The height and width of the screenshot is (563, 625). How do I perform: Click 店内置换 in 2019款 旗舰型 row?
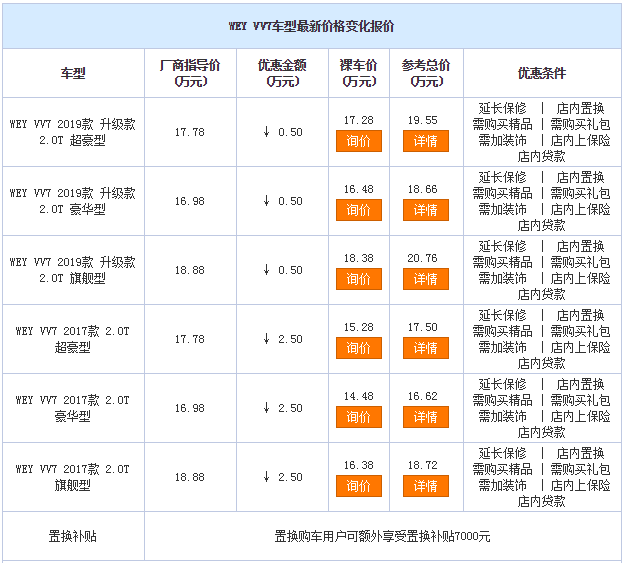580,246
